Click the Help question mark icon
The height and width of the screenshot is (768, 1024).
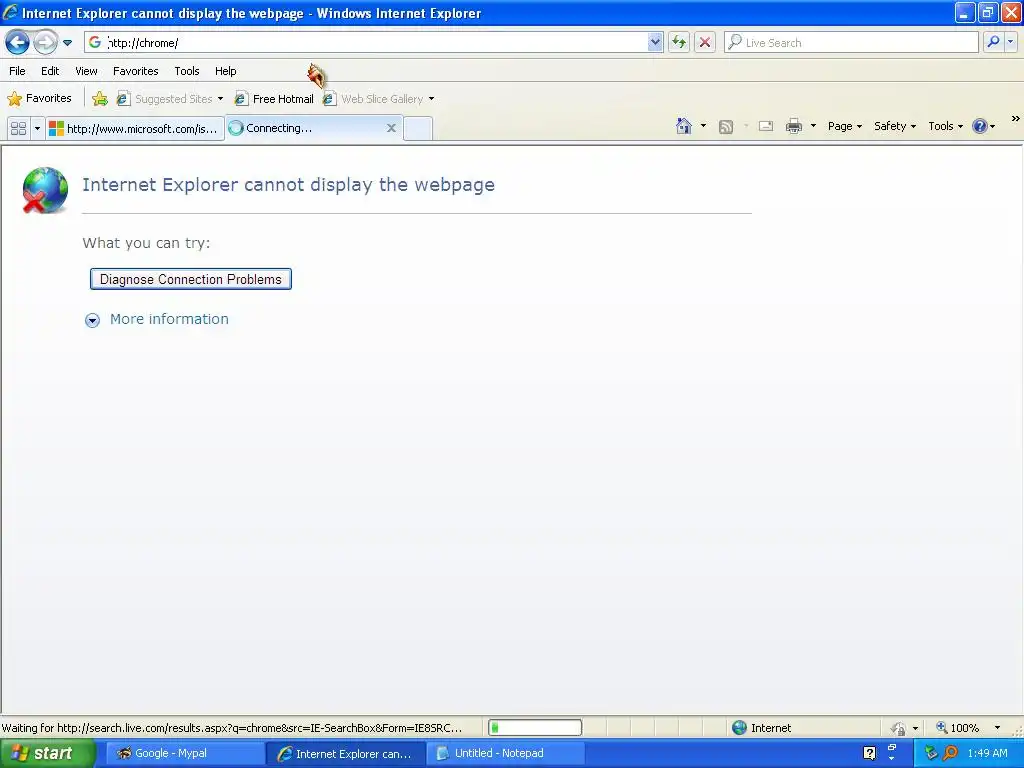[x=980, y=126]
